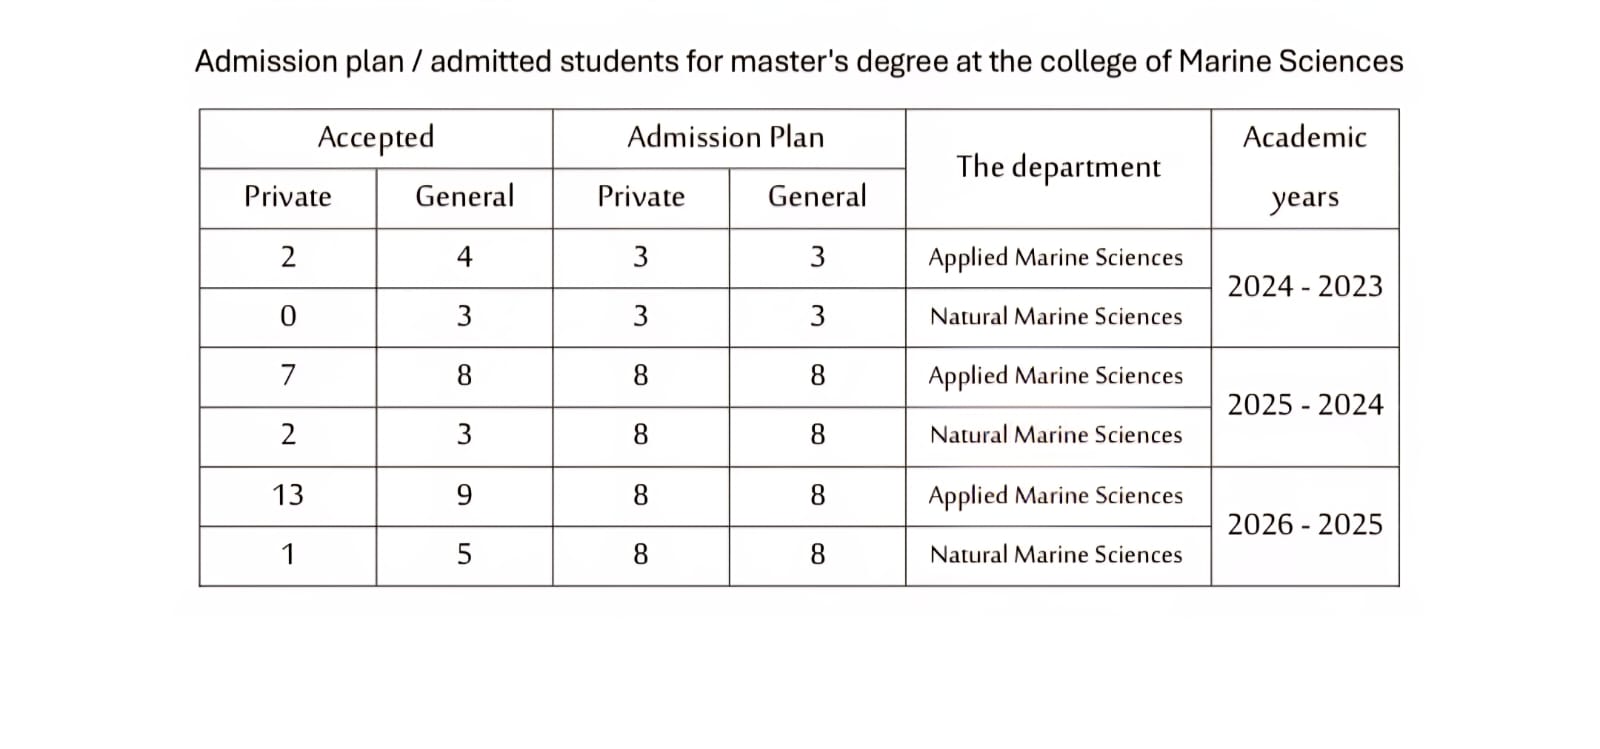Click the 'Academic years' header cell
The height and width of the screenshot is (749, 1600).
coord(1304,166)
